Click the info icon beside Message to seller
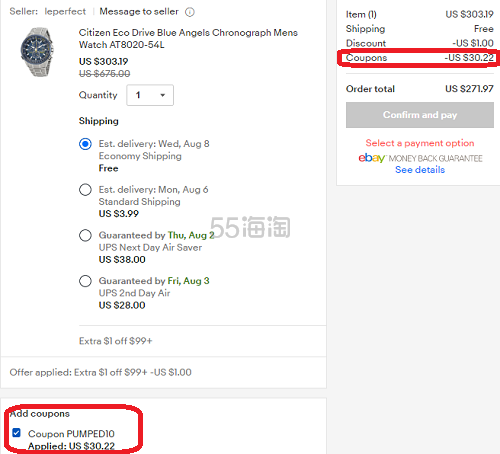Image resolution: width=500 pixels, height=454 pixels. click(x=190, y=12)
